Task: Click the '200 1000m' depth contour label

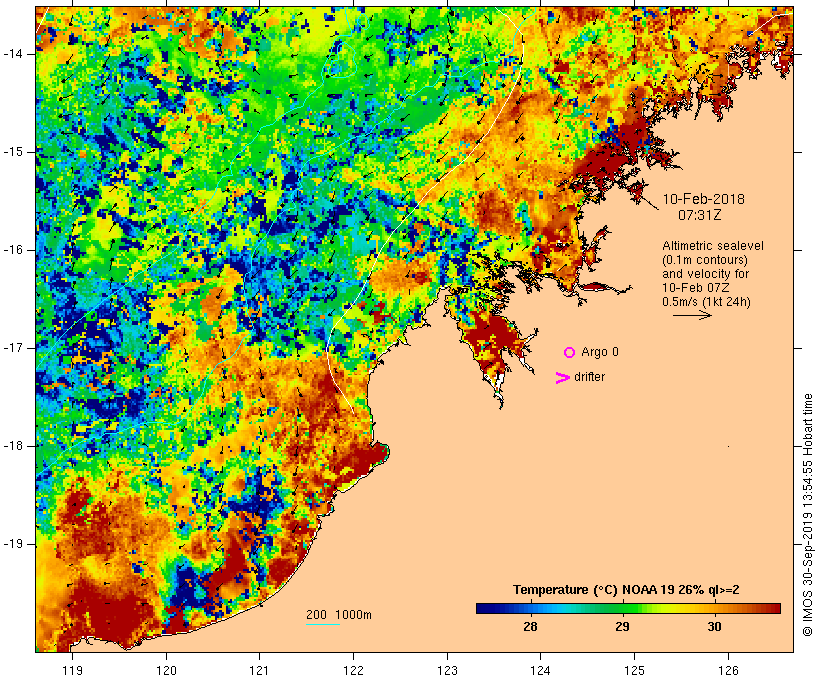Action: tap(339, 615)
